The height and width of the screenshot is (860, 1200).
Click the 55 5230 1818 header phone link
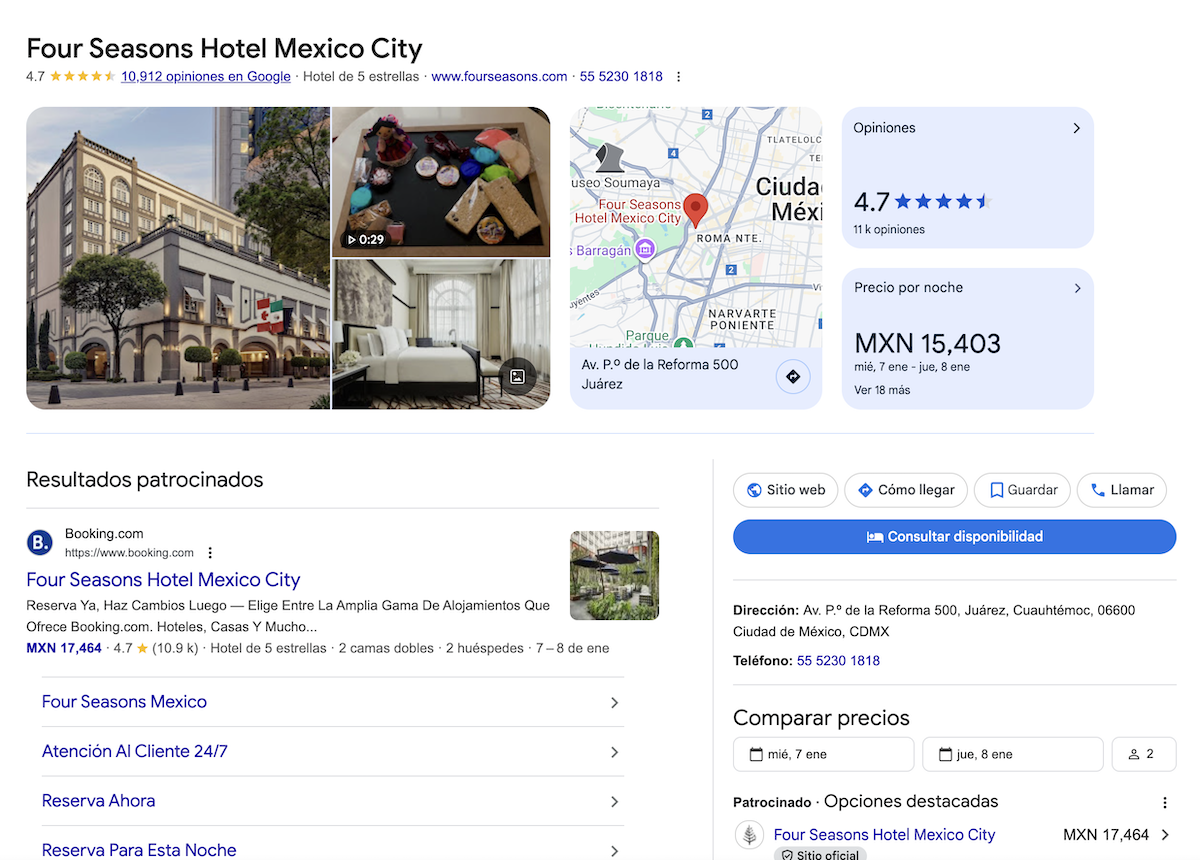621,77
